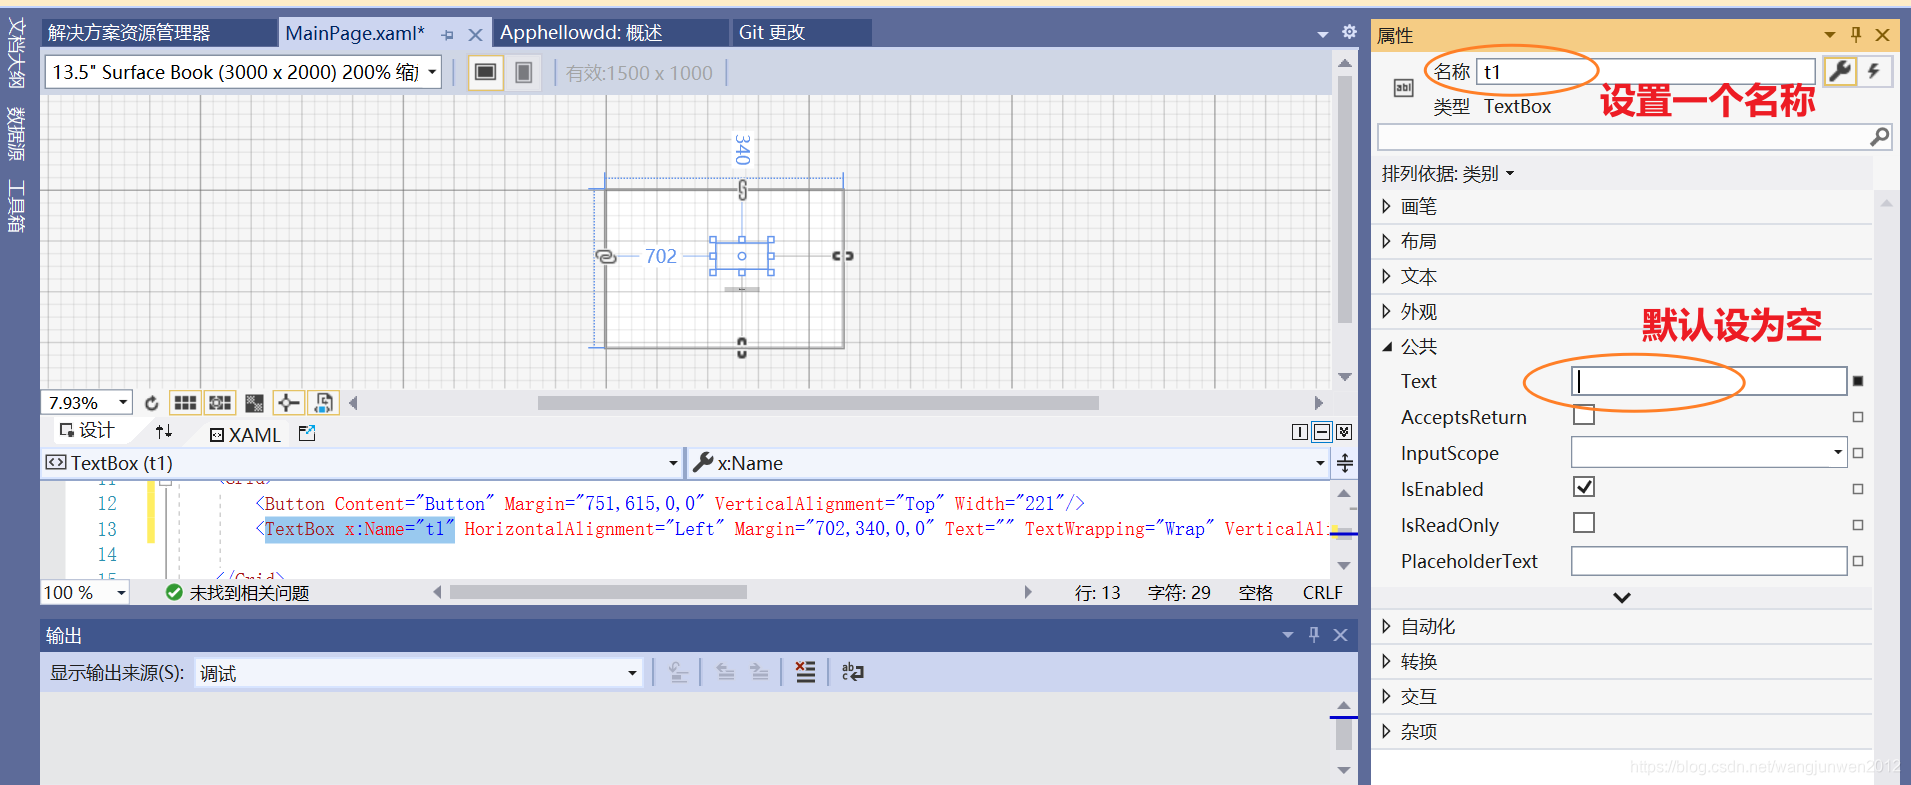Click the swap panes arrows icon
The image size is (1911, 785).
(x=164, y=431)
